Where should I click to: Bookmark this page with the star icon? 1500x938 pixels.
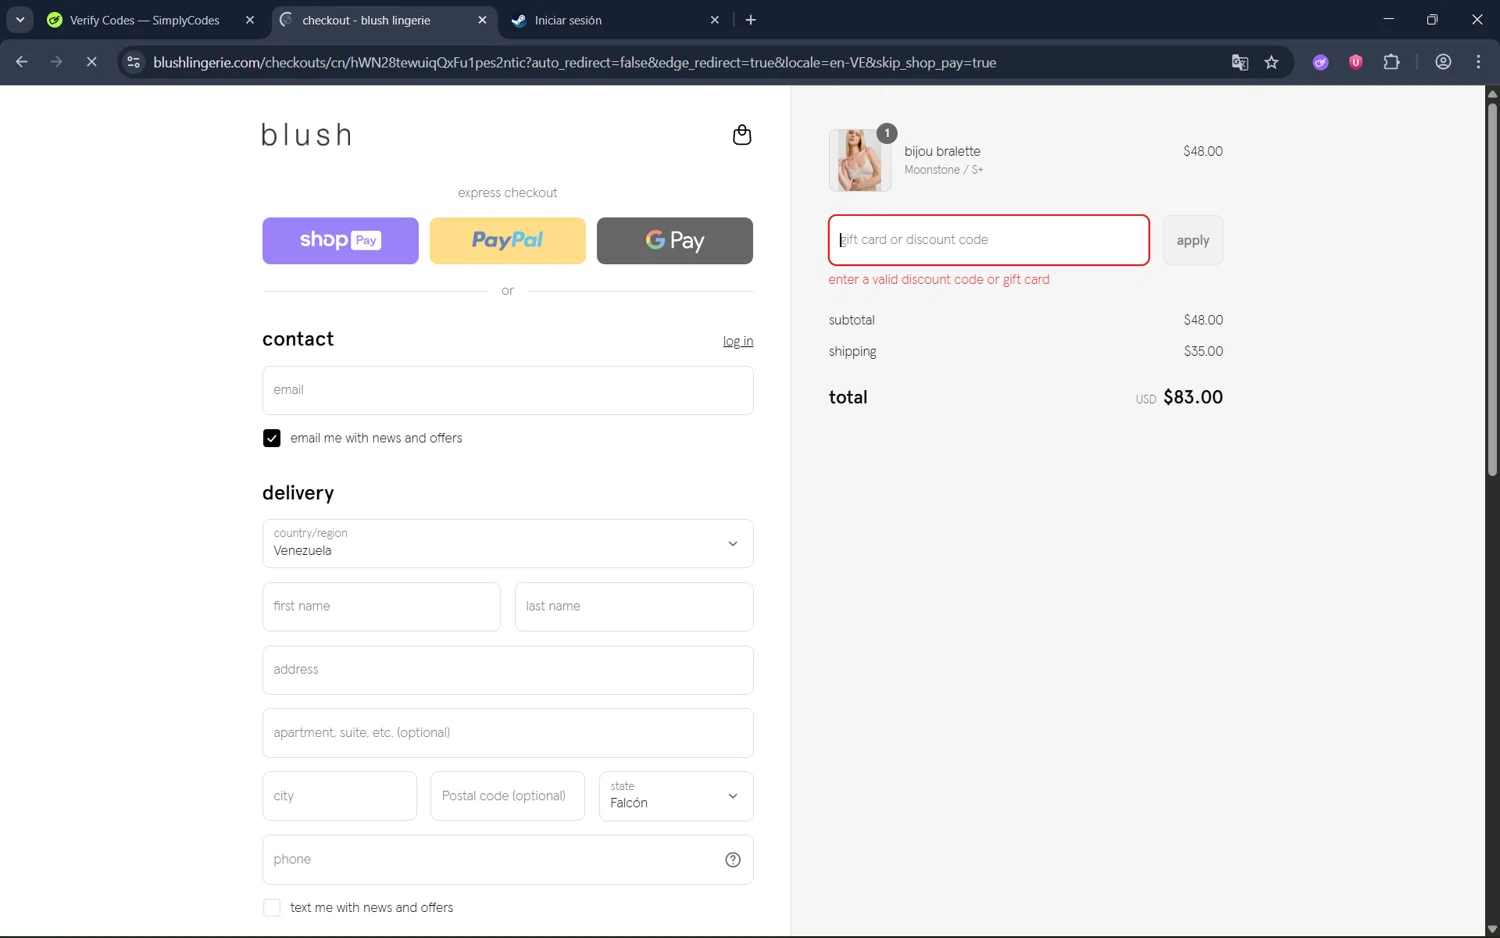1272,62
